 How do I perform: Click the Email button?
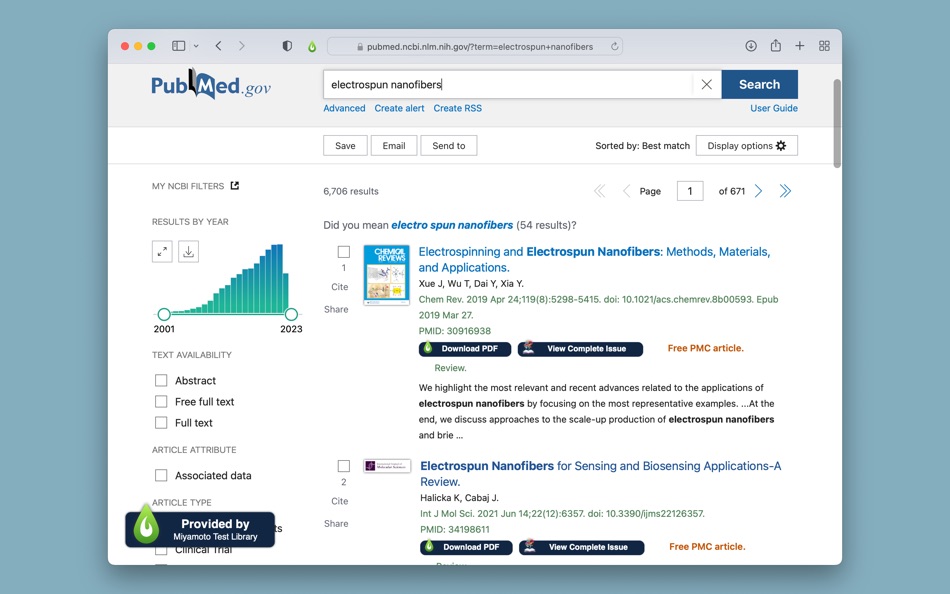394,145
